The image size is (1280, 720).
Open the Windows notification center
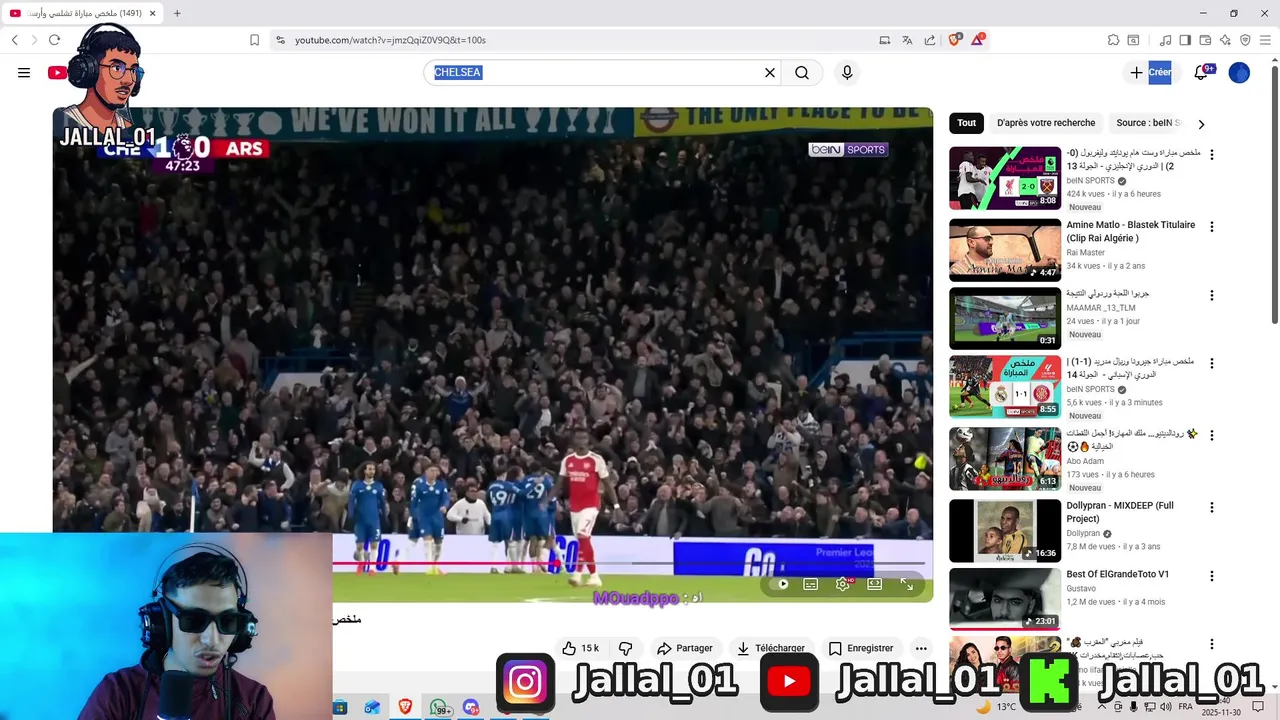tap(1258, 707)
